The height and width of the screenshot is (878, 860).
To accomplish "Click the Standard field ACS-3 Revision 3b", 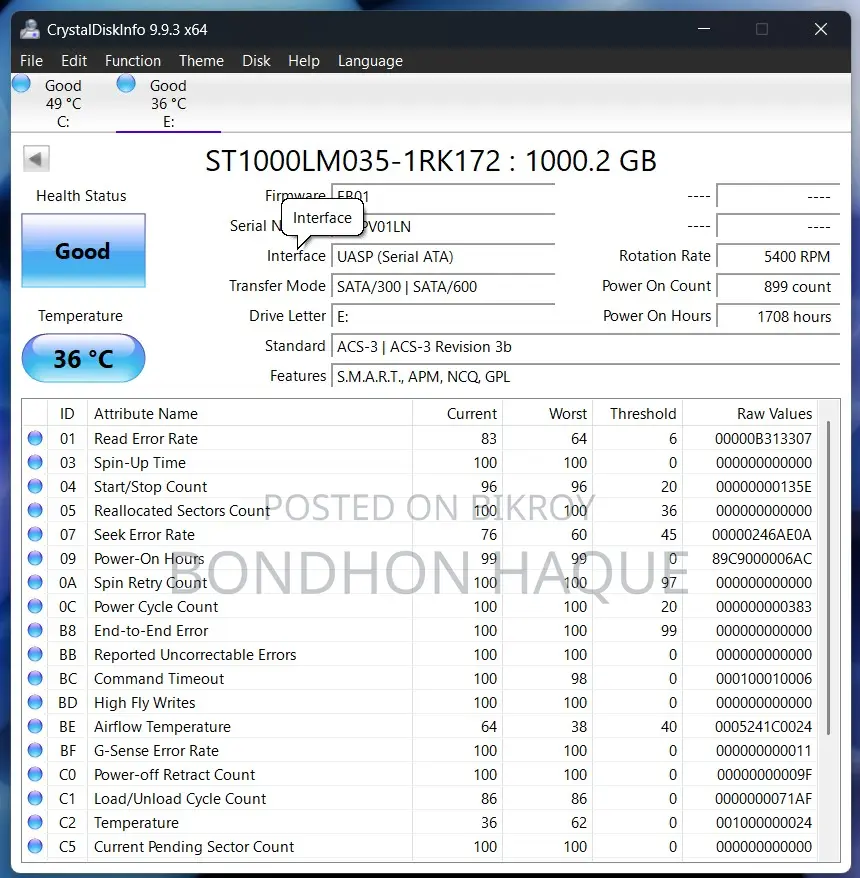I will (x=586, y=347).
